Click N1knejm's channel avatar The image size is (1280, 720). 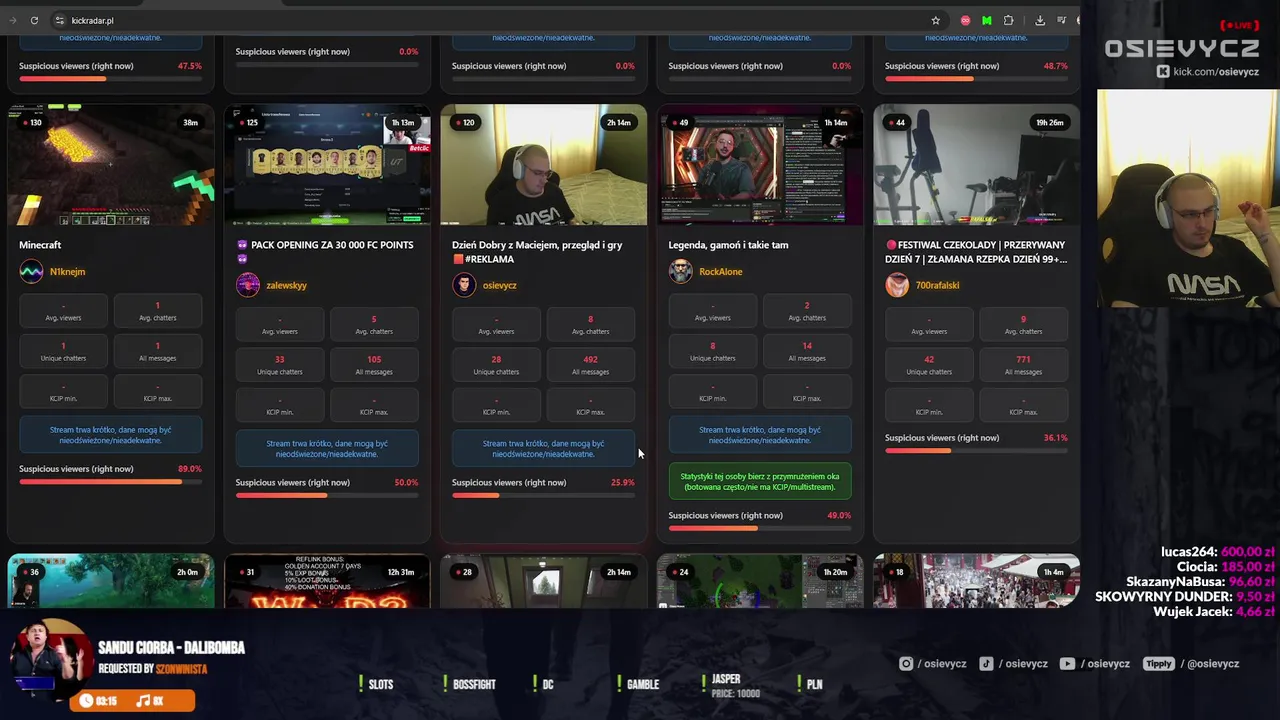click(31, 271)
